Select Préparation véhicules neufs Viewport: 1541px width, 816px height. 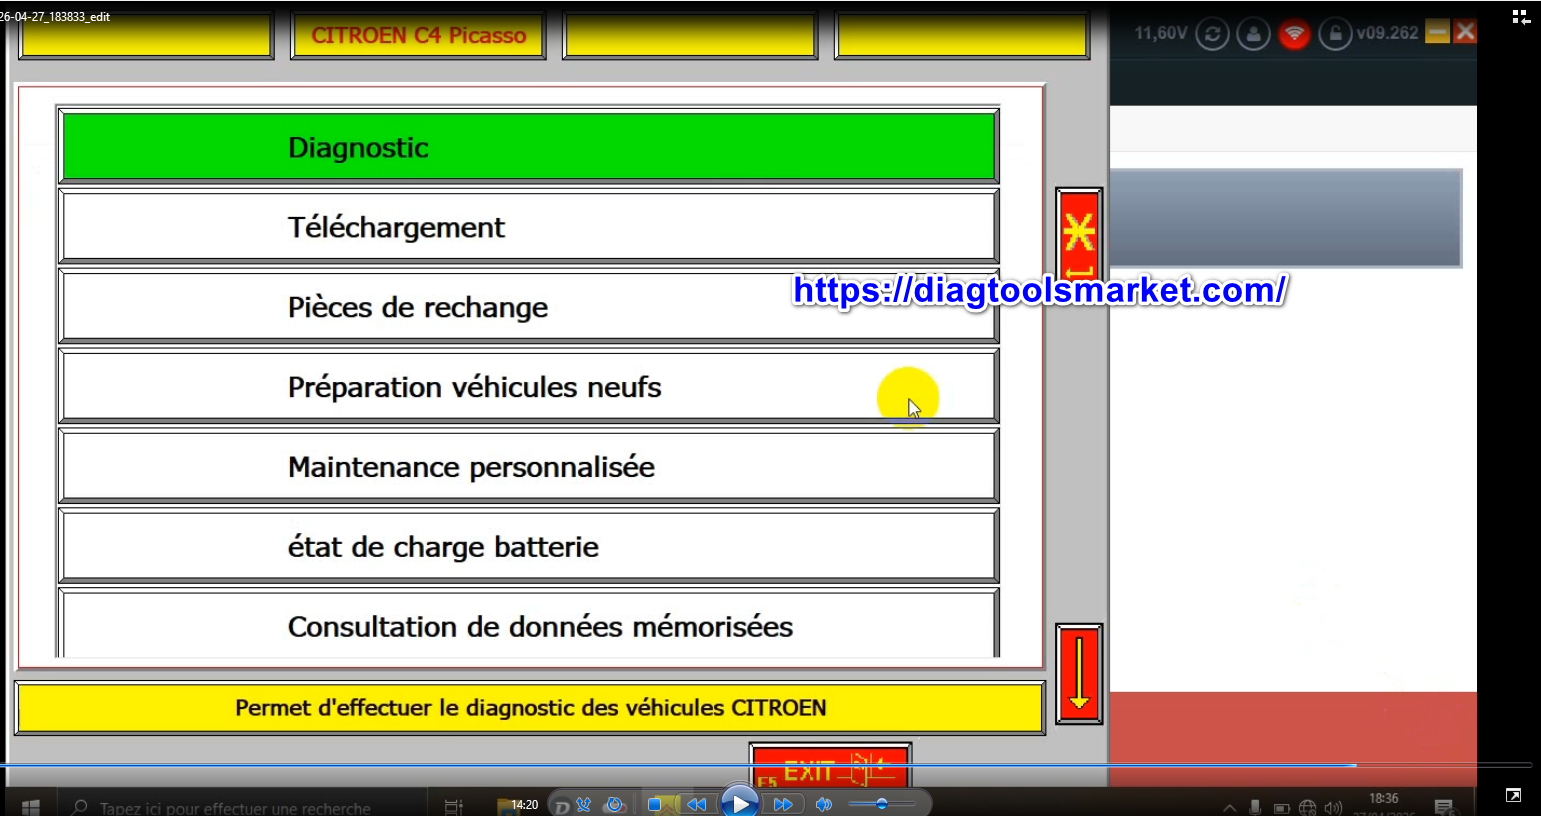(x=528, y=387)
